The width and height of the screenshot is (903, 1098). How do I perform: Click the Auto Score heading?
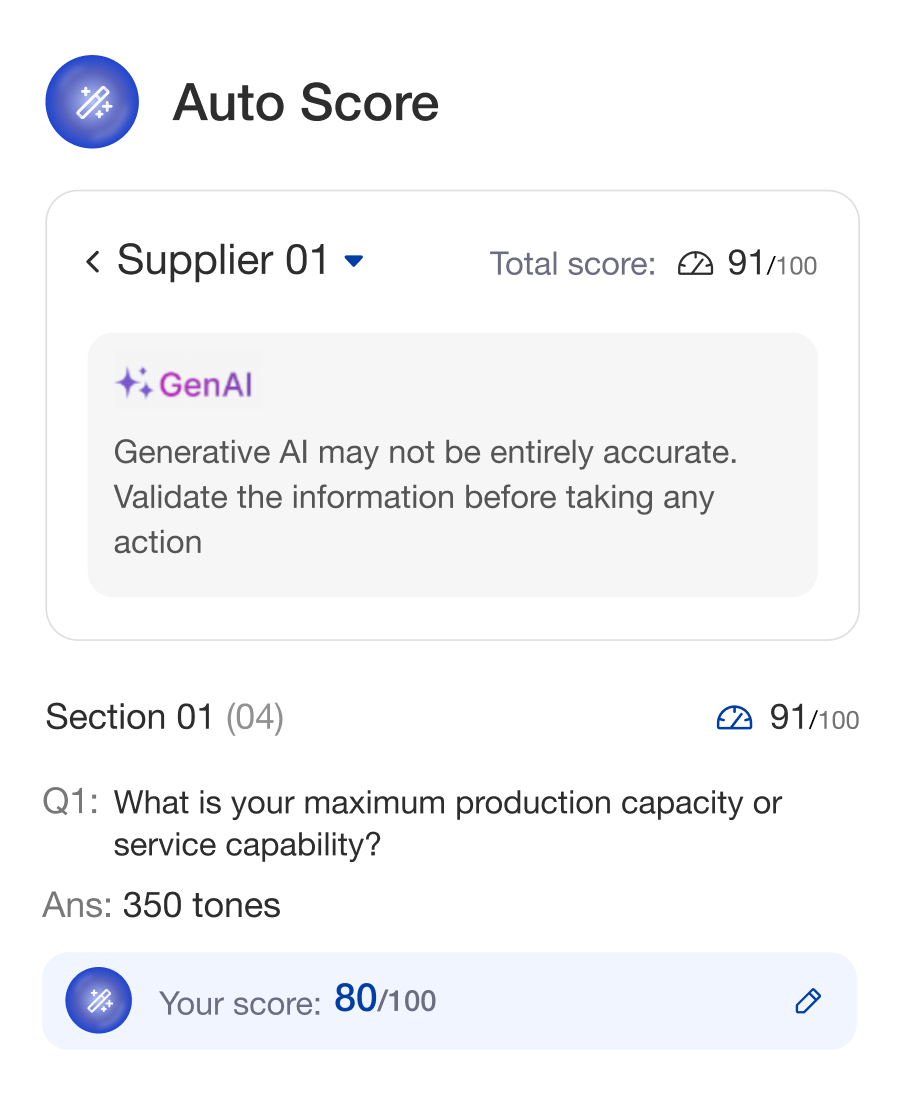point(305,103)
